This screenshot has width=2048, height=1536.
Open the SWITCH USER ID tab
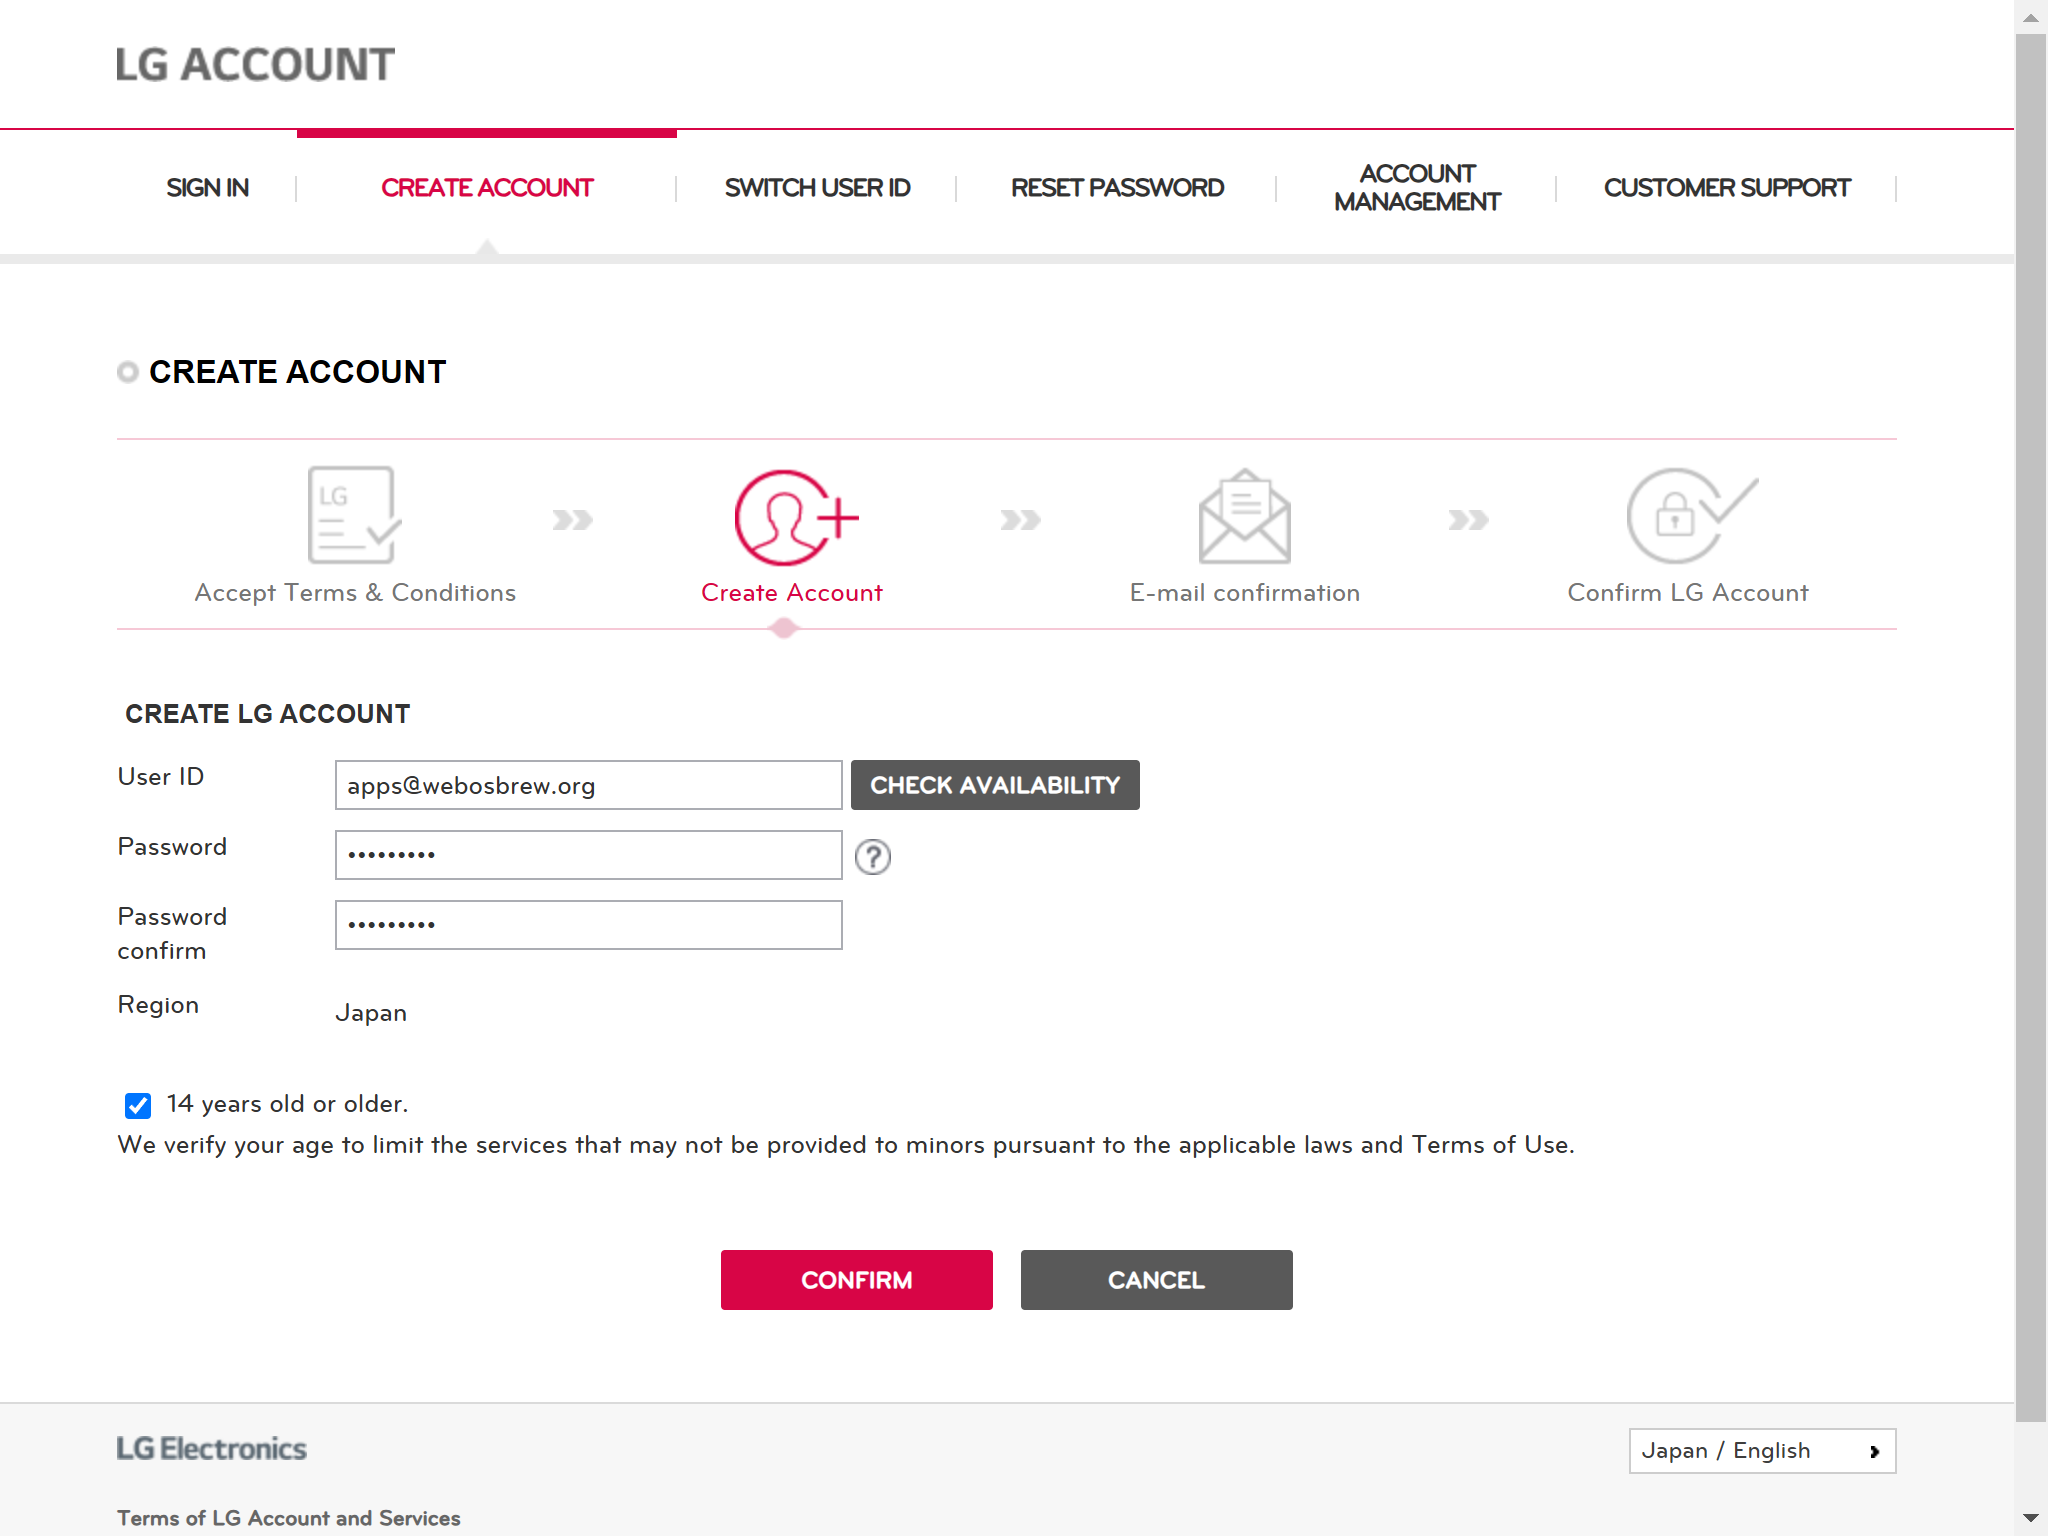817,188
